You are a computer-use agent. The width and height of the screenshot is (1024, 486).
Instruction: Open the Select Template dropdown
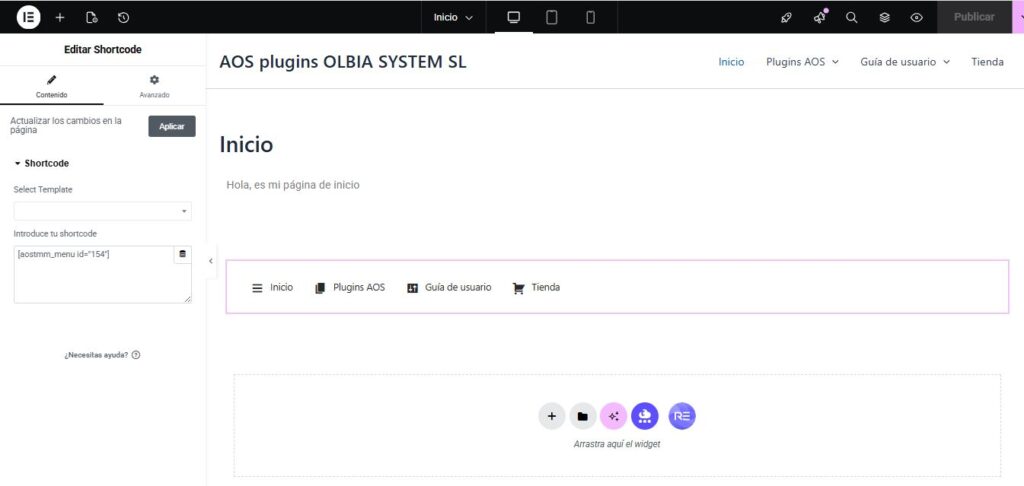click(102, 211)
